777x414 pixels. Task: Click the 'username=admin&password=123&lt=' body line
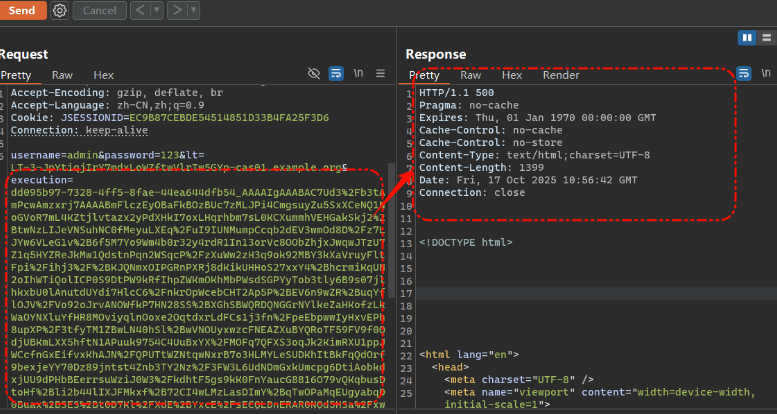[x=108, y=155]
